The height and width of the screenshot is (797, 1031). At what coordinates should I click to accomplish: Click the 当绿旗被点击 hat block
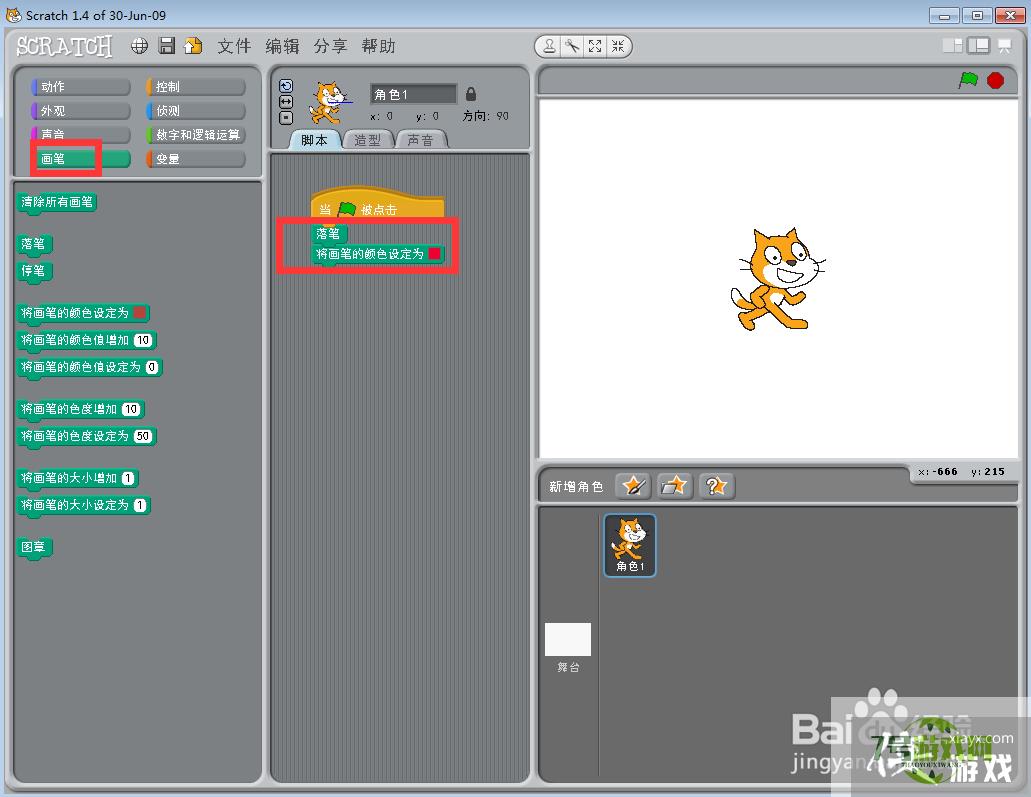[377, 205]
